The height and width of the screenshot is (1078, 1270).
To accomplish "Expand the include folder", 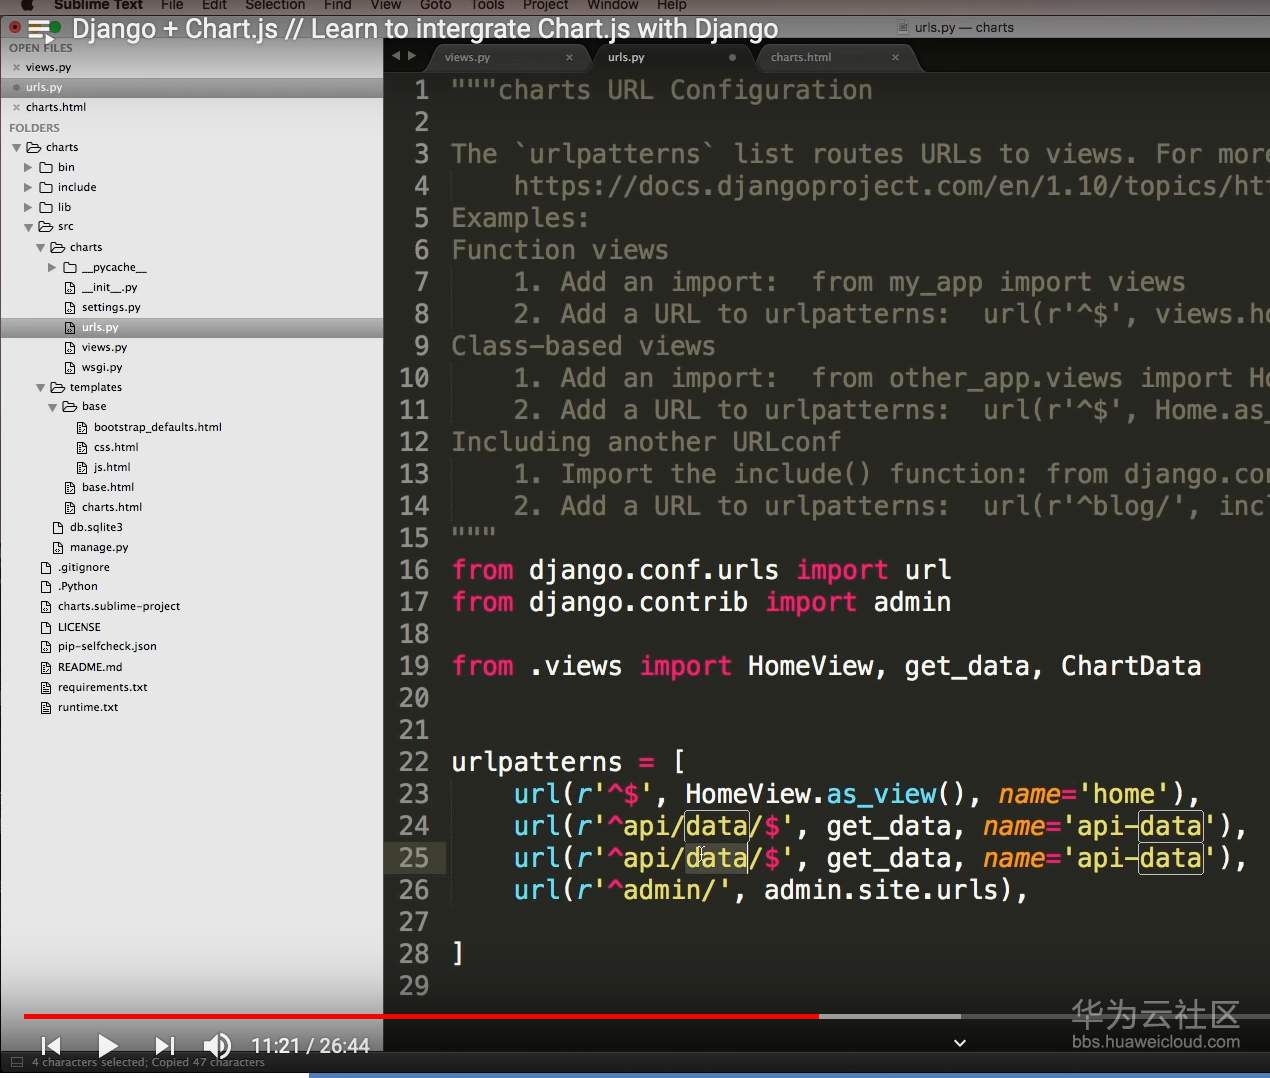I will 28,187.
